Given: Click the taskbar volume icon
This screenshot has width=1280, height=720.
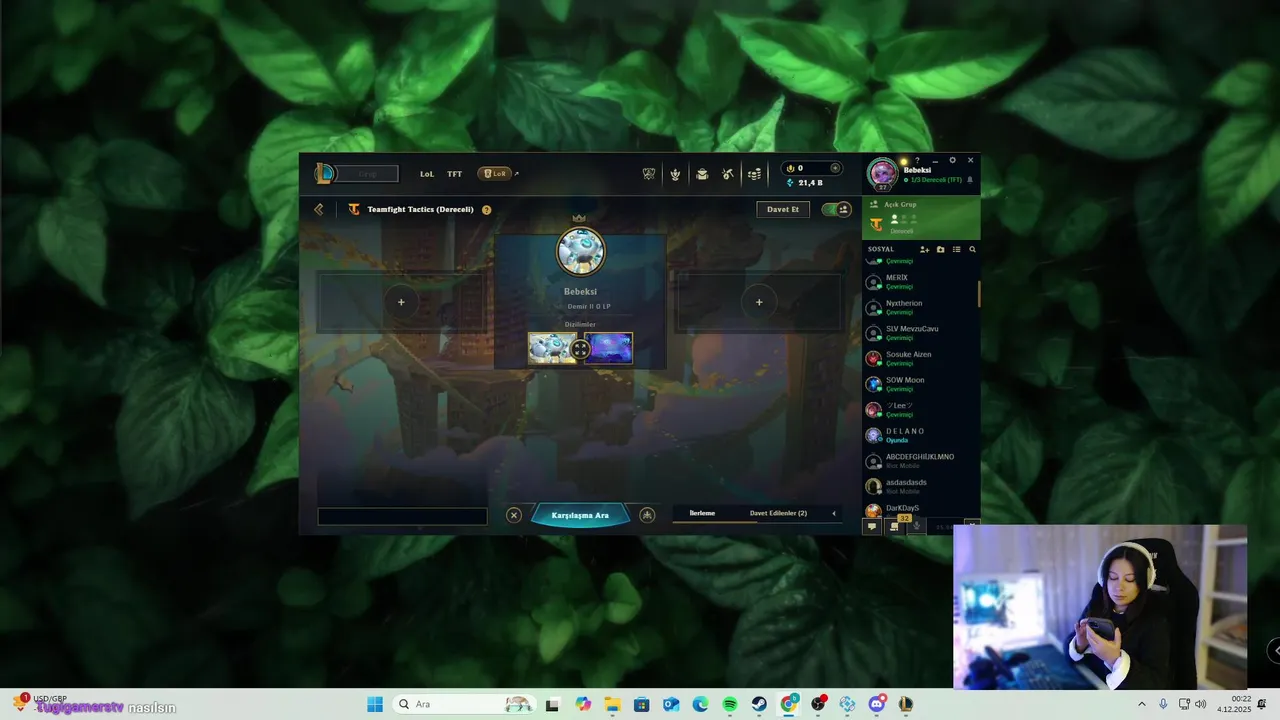Looking at the screenshot, I should [x=1200, y=704].
